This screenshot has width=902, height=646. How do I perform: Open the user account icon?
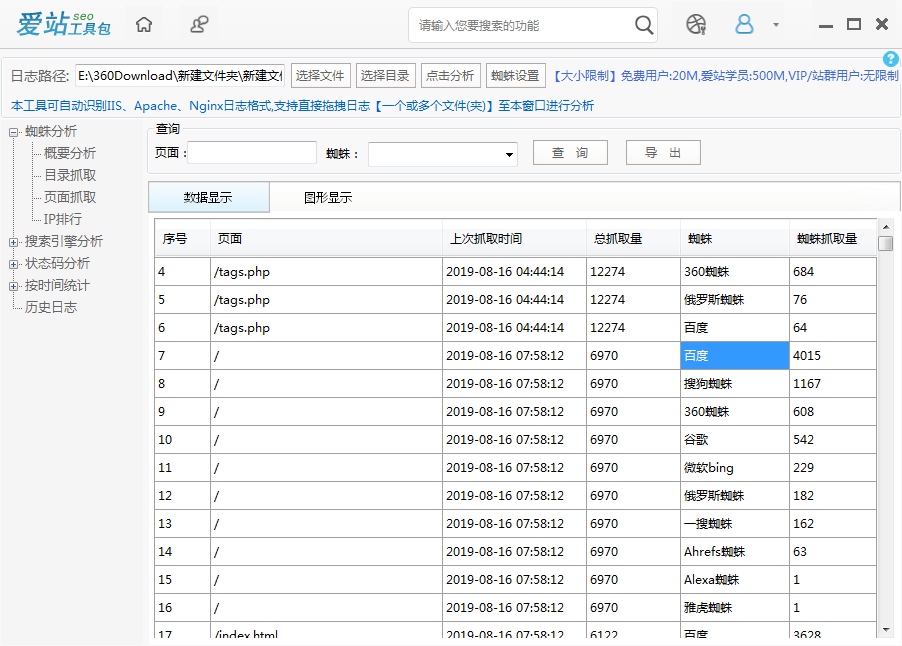tap(744, 25)
